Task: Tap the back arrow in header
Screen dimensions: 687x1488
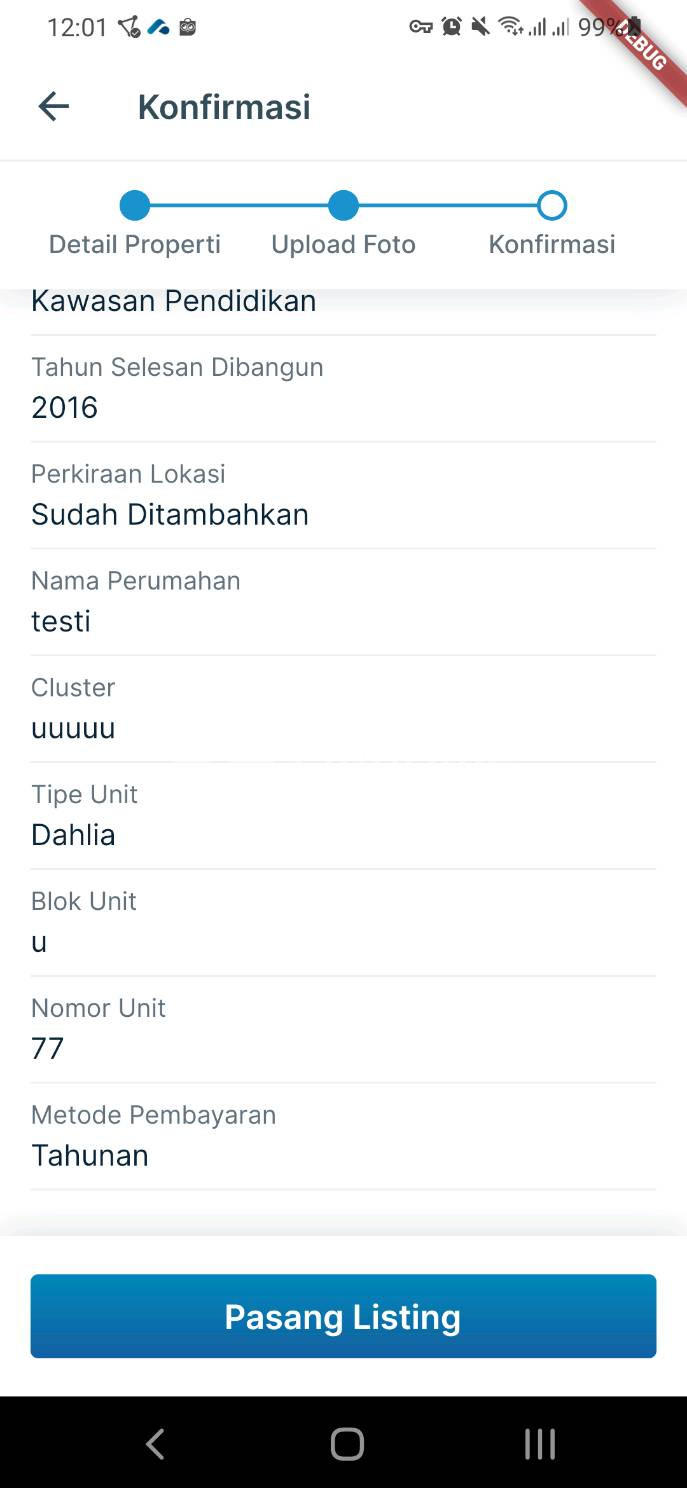Action: tap(54, 106)
